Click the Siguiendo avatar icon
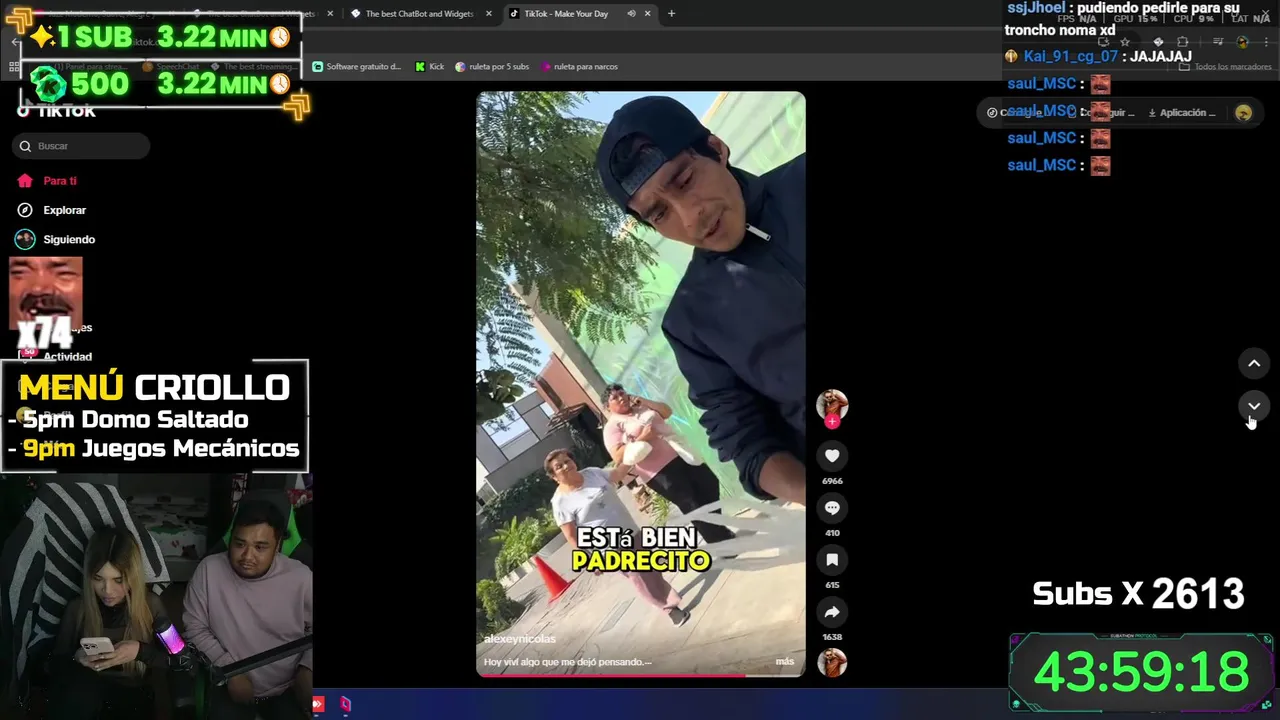Screen dimensions: 1280x720 point(25,239)
